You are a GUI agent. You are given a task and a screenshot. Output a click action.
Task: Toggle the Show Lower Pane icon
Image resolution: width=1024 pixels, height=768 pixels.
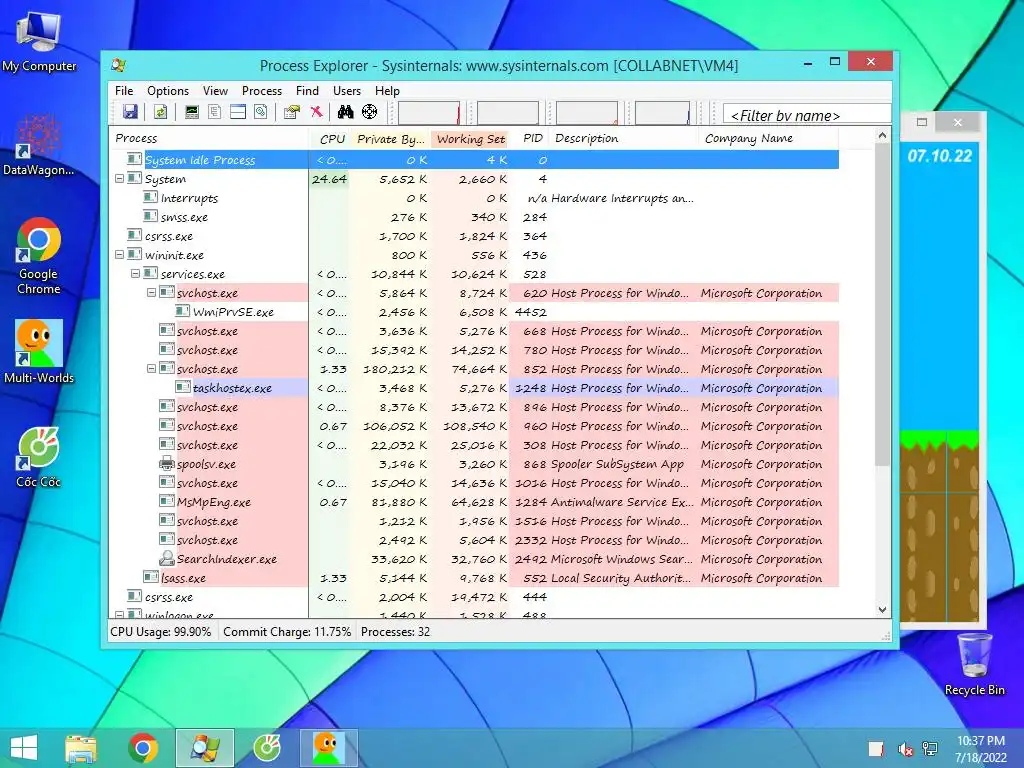tap(238, 112)
